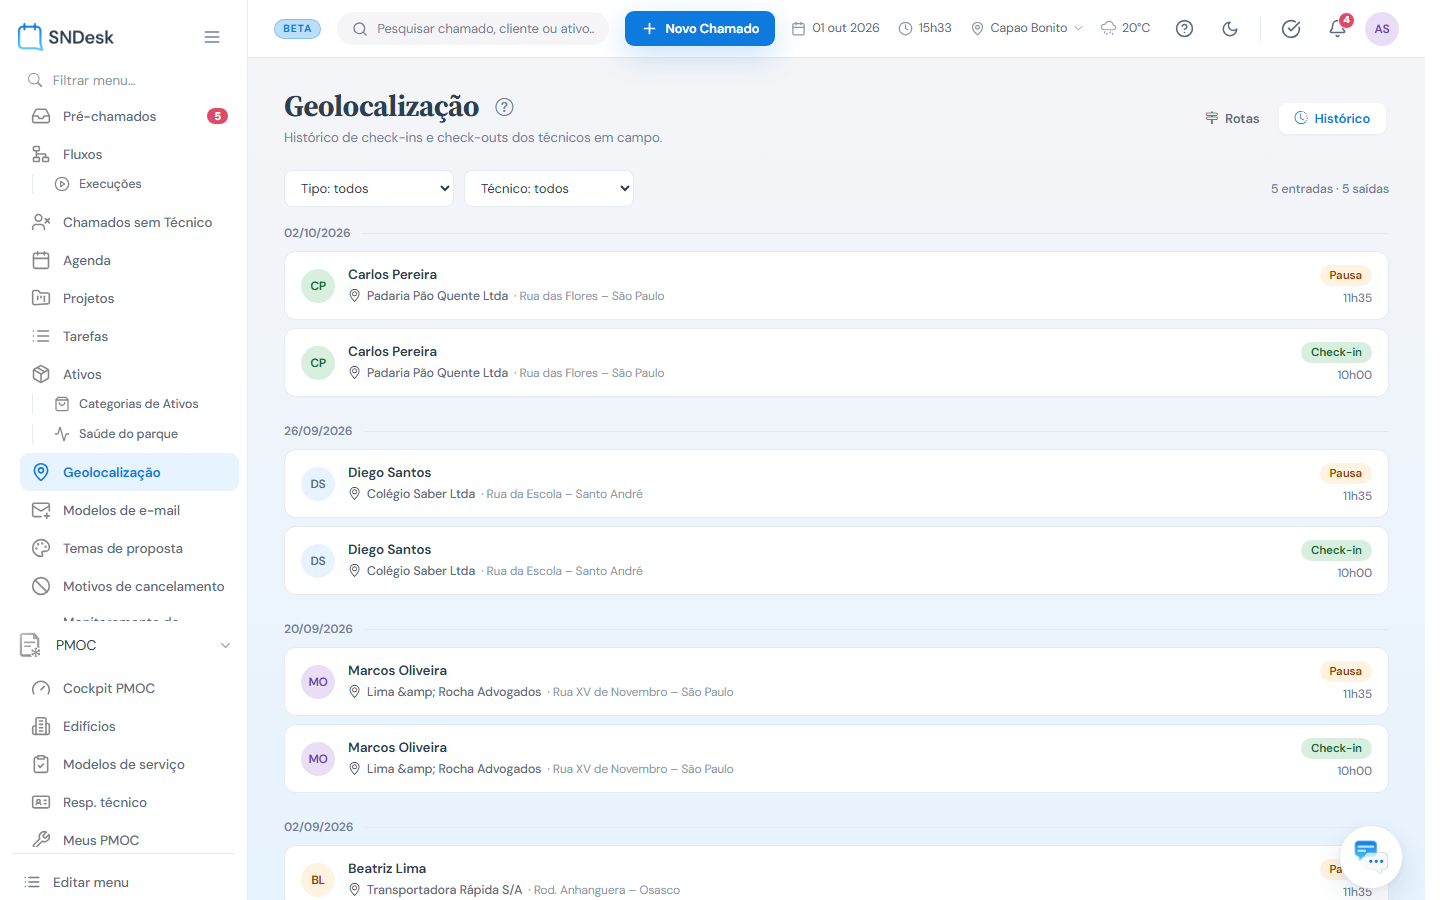Screen dimensions: 1440x900
Task: Open Modelos de e-mail in sidebar
Action: click(x=129, y=510)
